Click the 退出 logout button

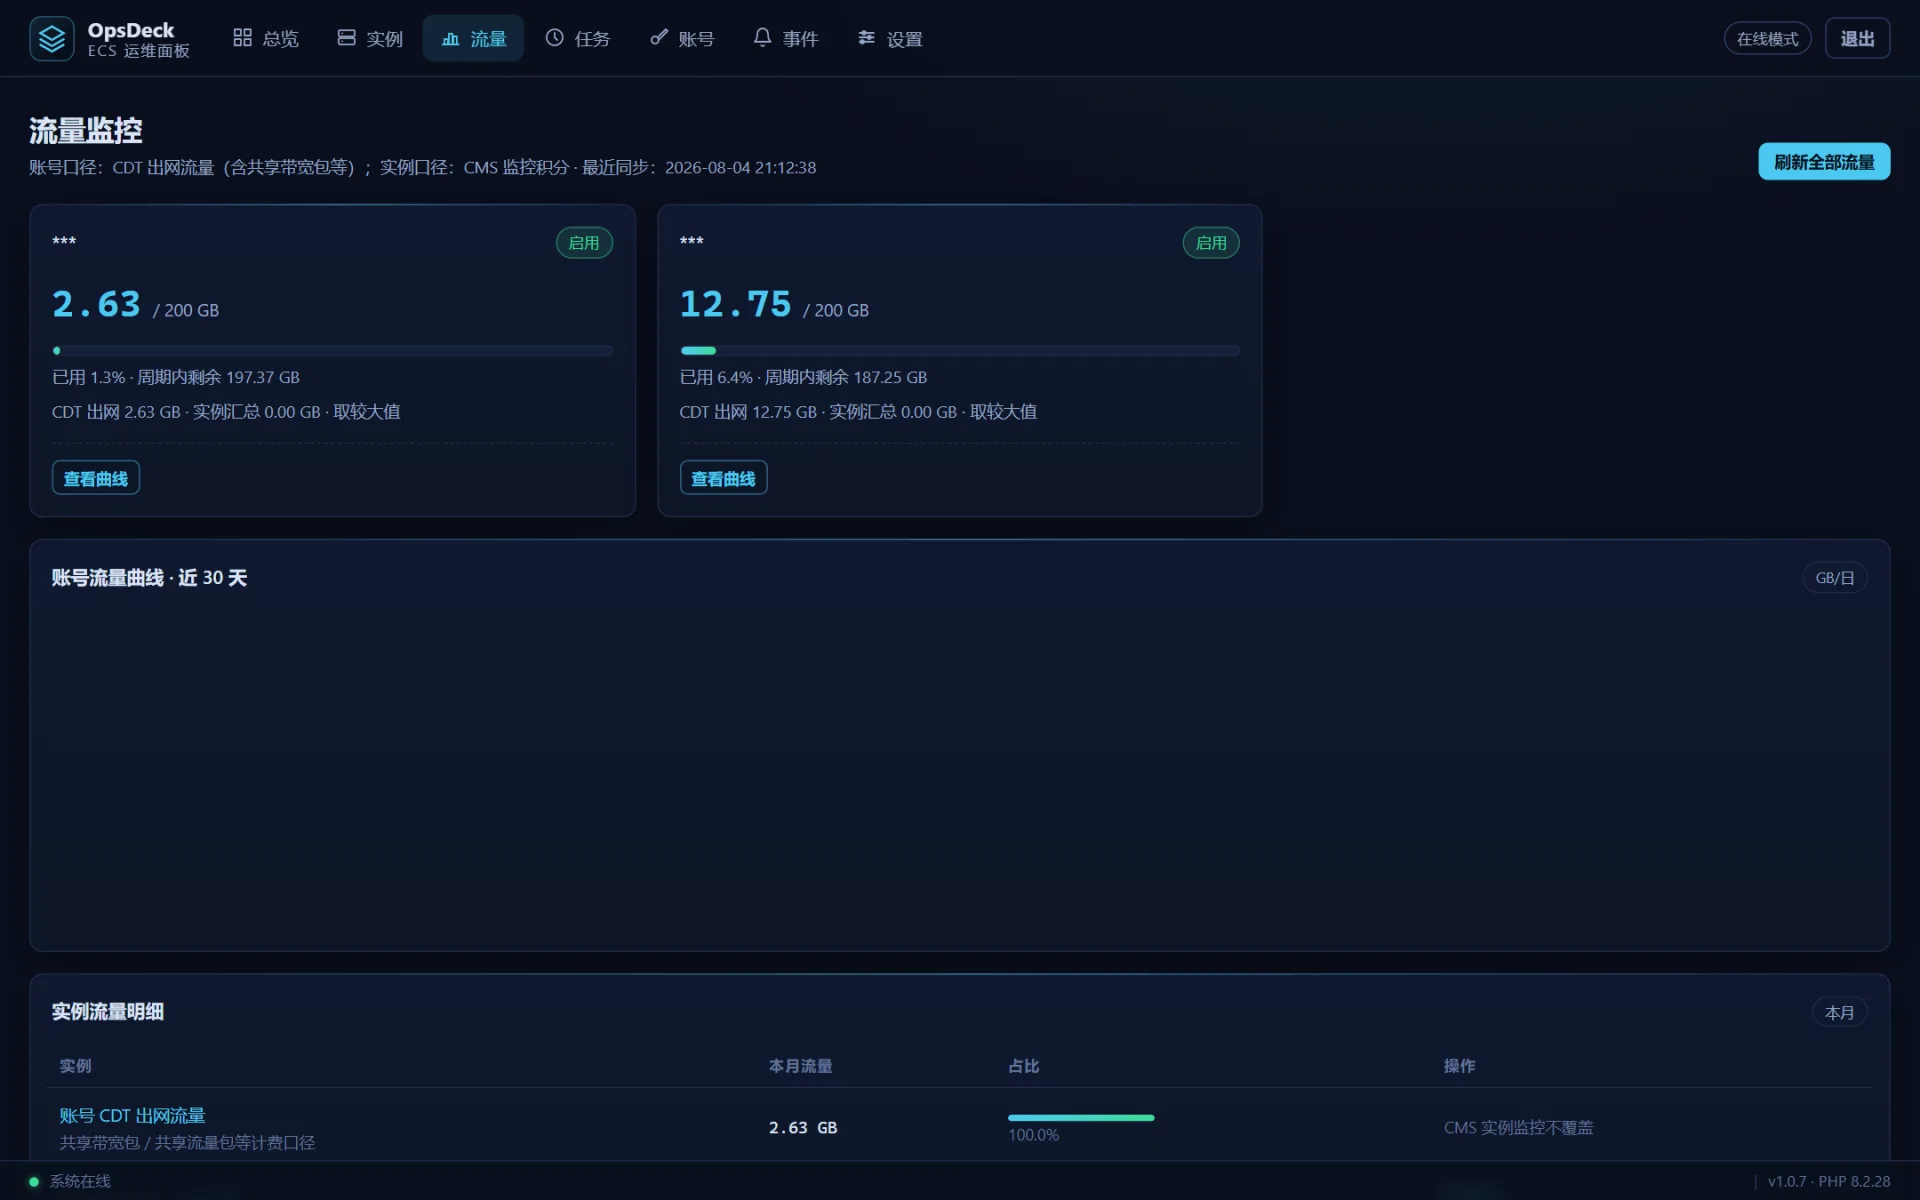point(1857,39)
